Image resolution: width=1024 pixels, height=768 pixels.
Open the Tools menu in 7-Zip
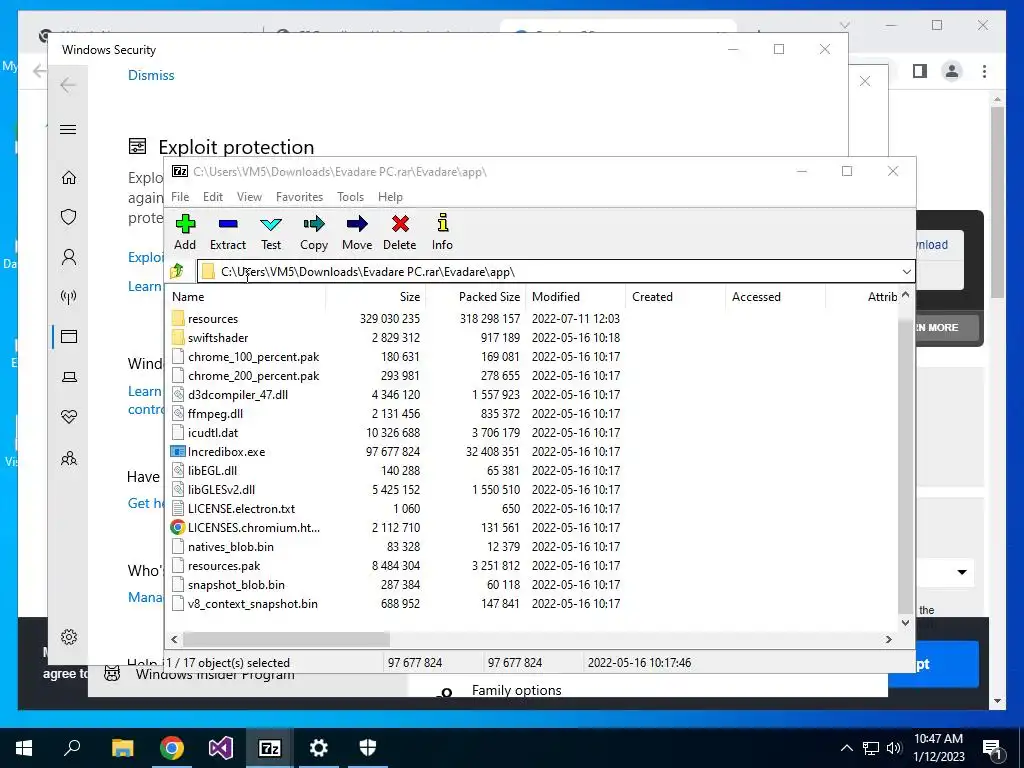[x=350, y=197]
